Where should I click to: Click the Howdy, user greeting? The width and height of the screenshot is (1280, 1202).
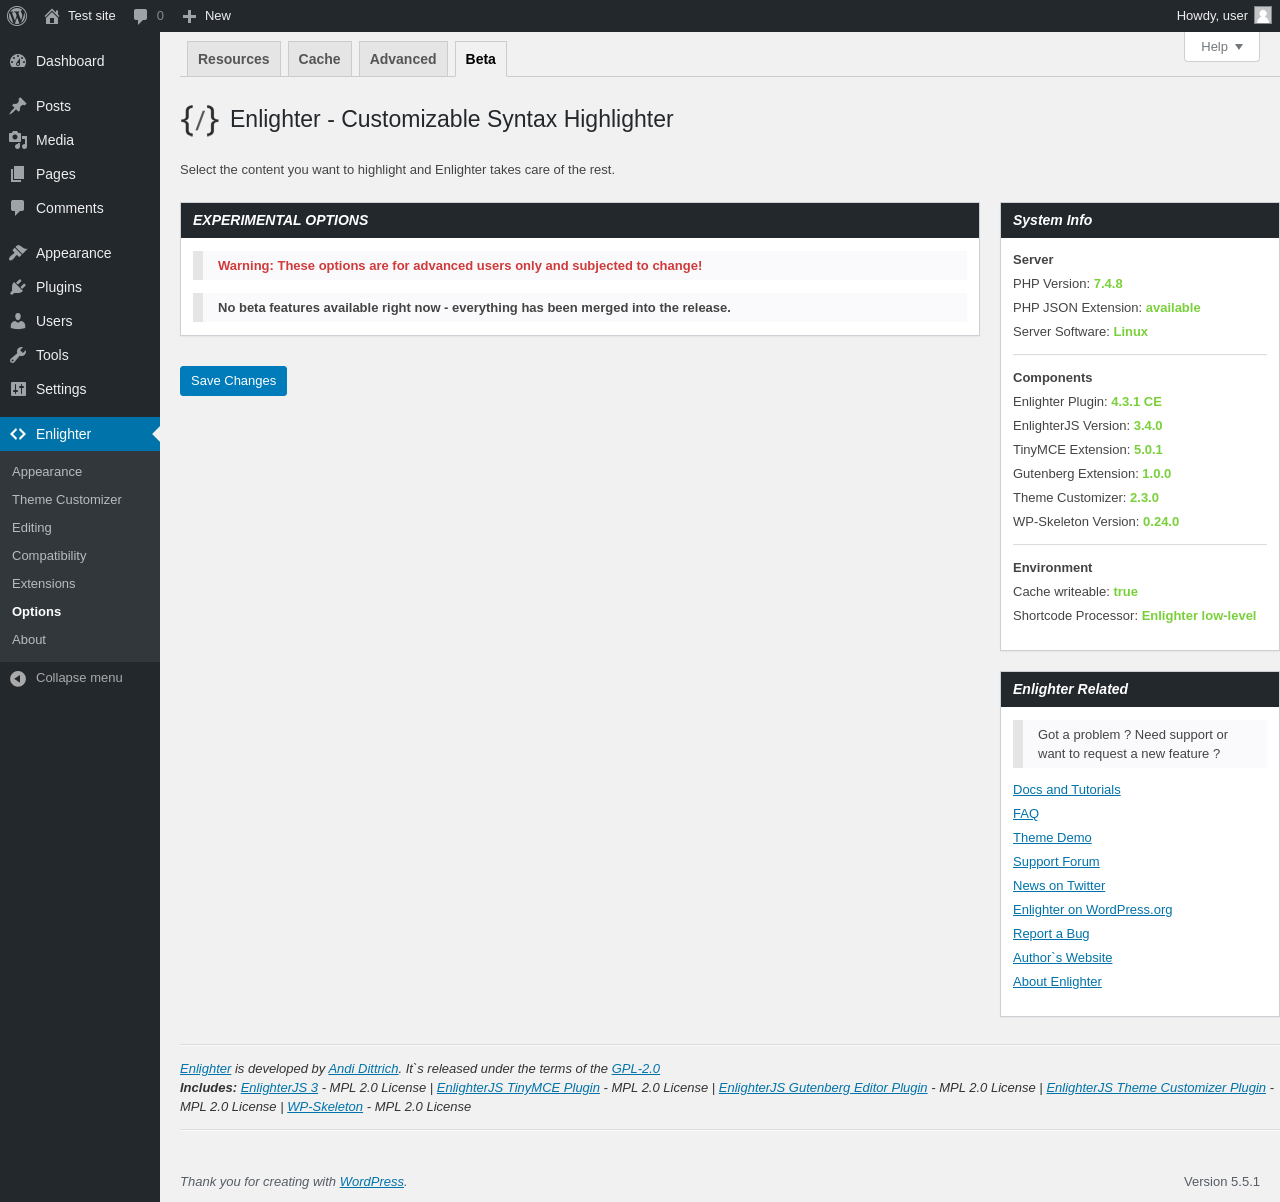(1212, 16)
